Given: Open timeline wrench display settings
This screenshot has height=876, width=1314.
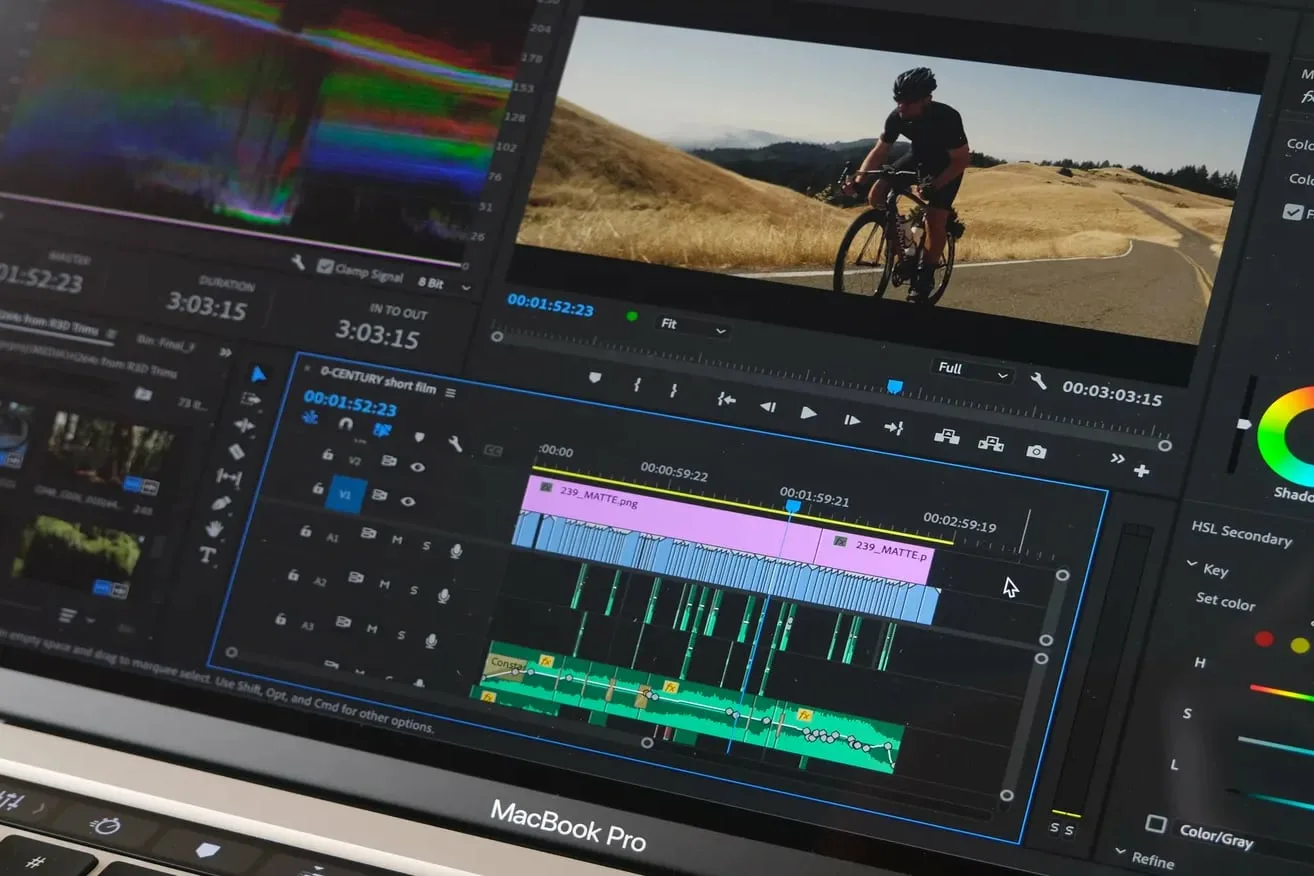Looking at the screenshot, I should [455, 443].
